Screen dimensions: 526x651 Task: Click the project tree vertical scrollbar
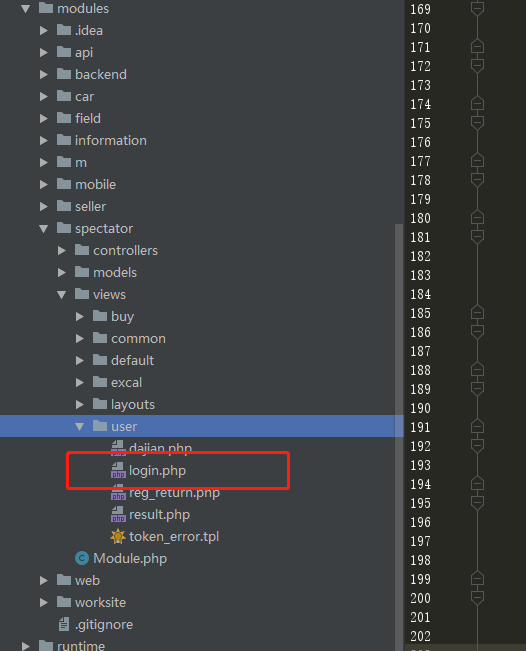point(399,437)
